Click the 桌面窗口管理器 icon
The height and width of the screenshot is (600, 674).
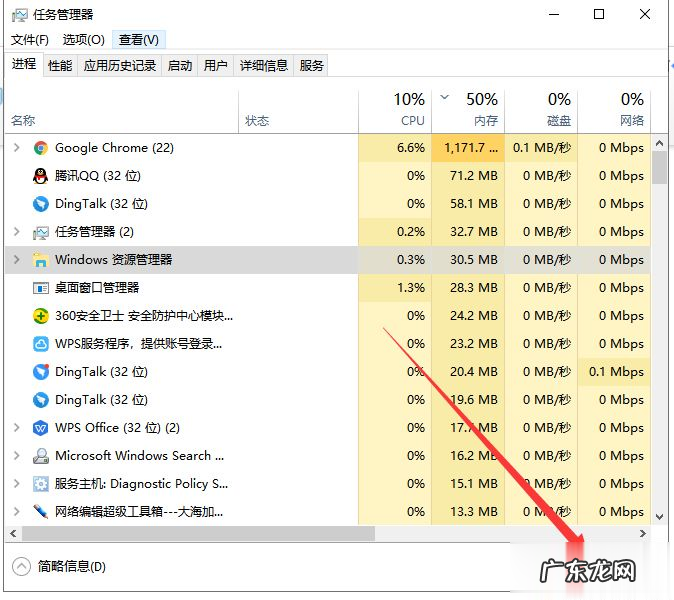(x=40, y=288)
